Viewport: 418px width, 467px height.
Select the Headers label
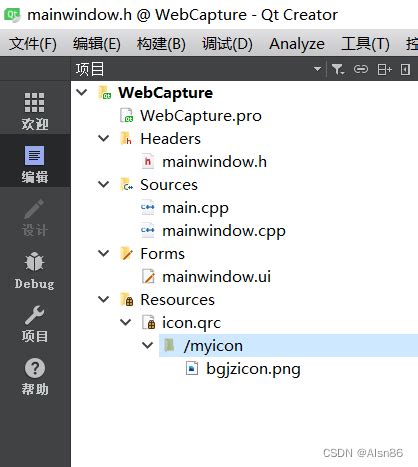coord(170,139)
